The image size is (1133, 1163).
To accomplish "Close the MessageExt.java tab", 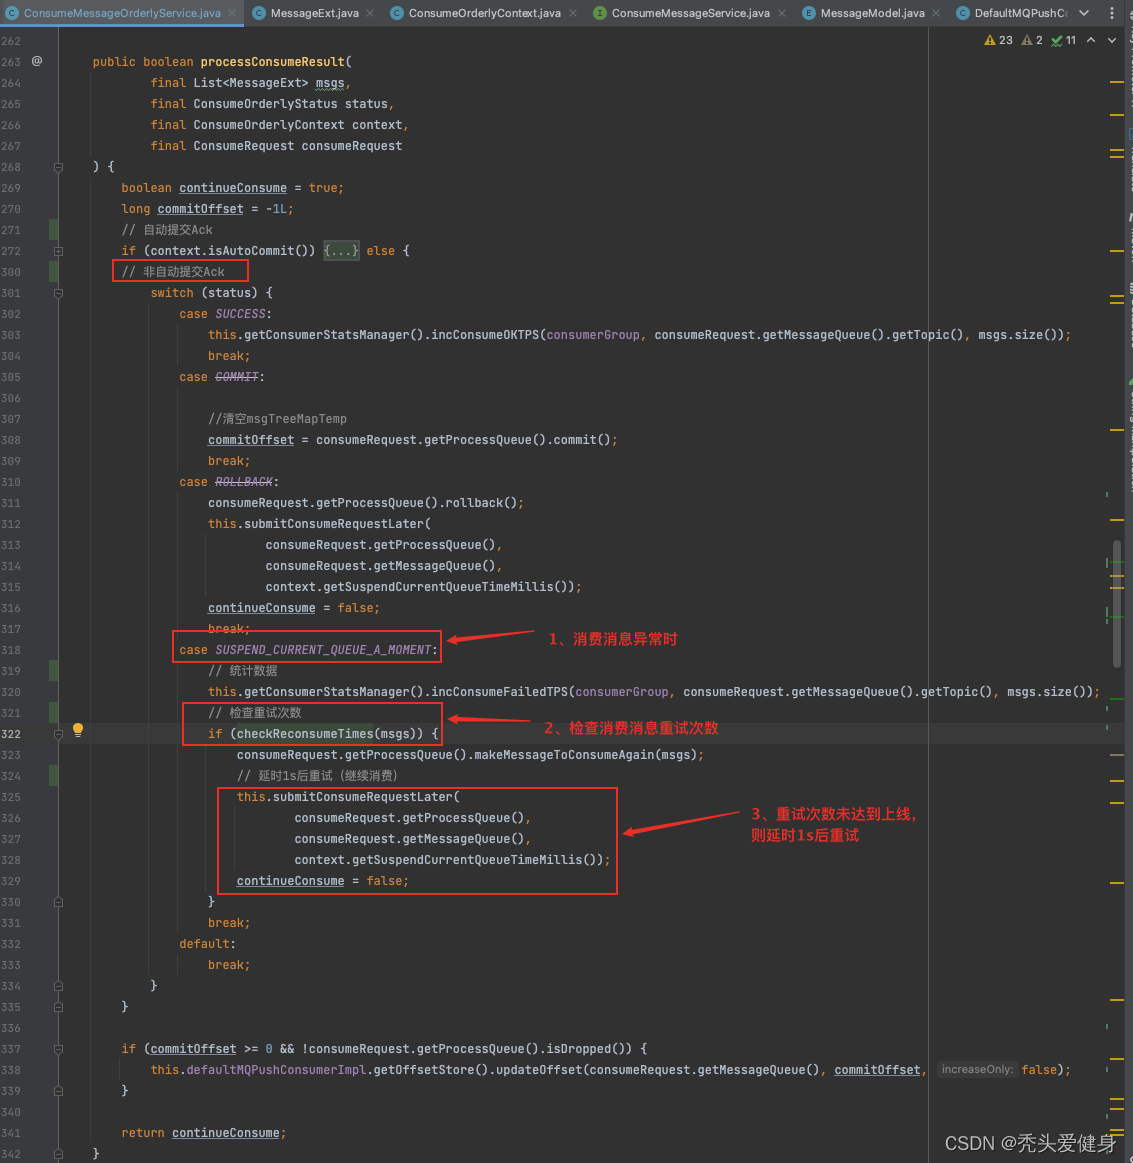I will 369,13.
